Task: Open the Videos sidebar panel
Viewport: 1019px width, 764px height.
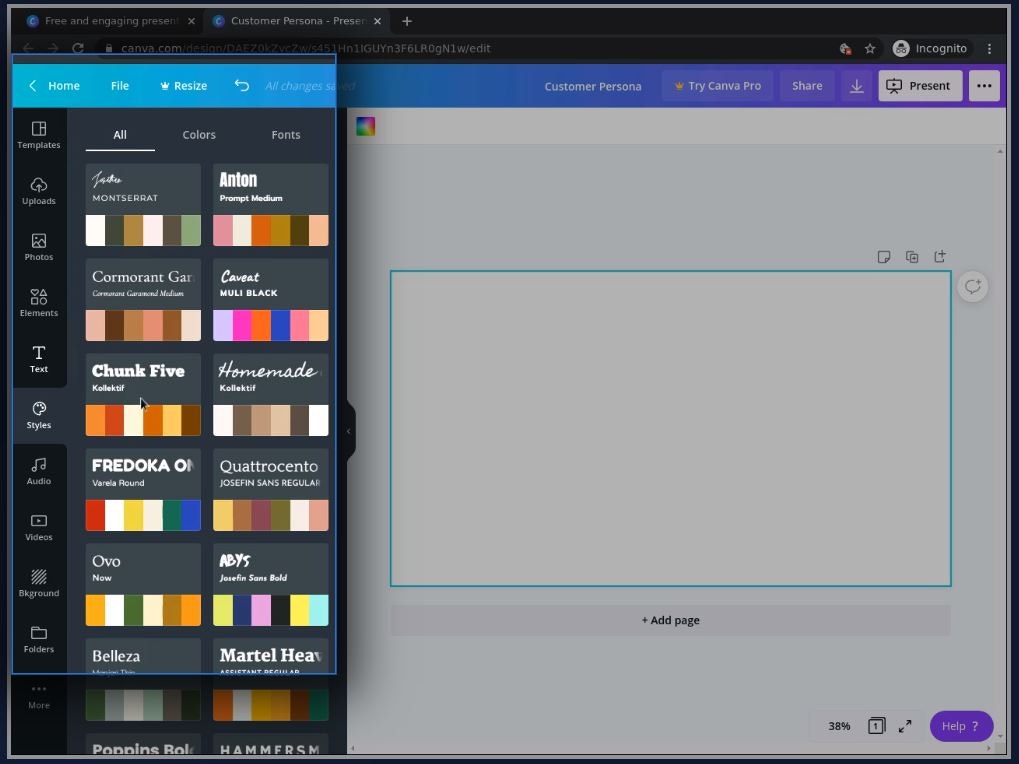Action: click(39, 528)
